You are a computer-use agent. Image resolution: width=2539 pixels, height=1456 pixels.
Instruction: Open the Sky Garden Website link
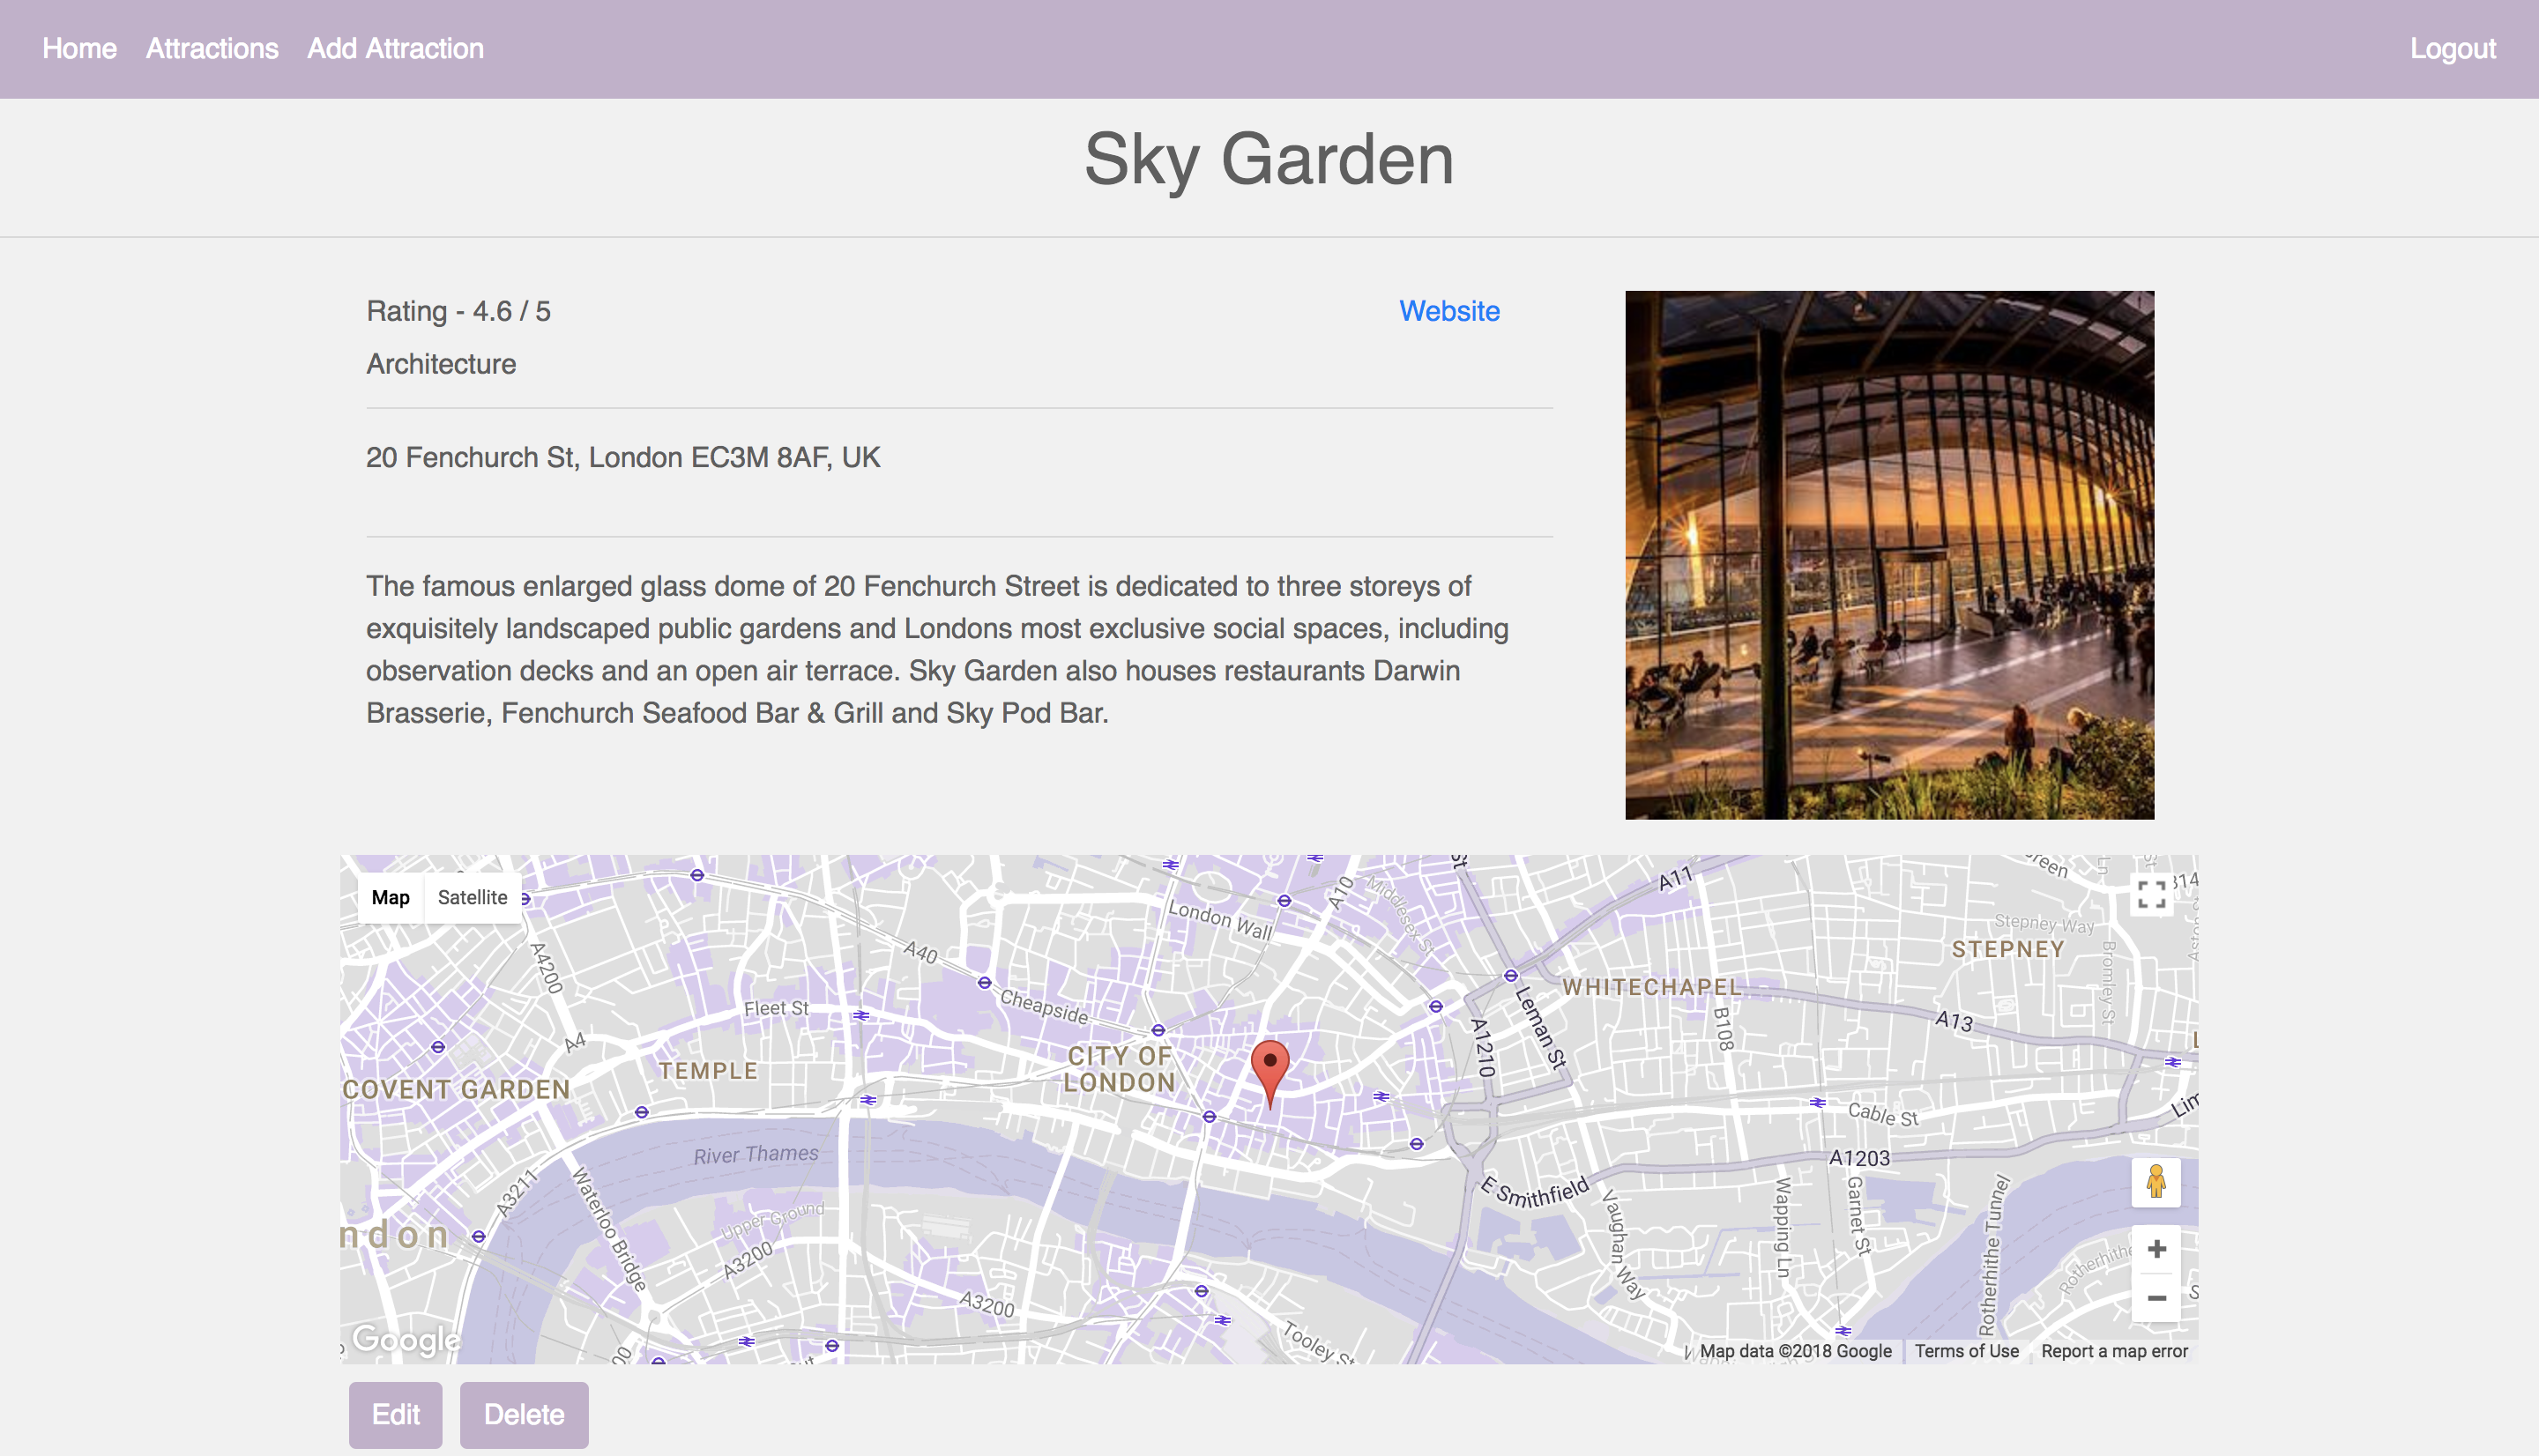coord(1449,311)
